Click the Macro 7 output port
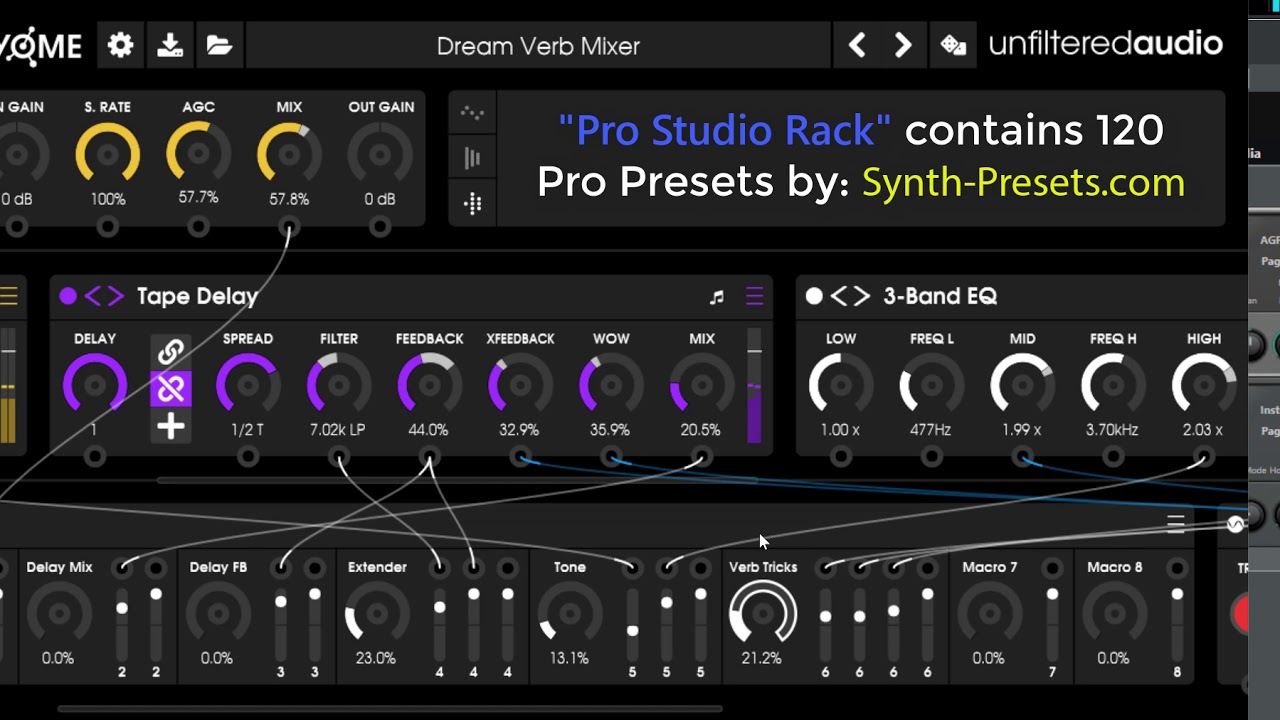The image size is (1280, 720). coord(1052,568)
